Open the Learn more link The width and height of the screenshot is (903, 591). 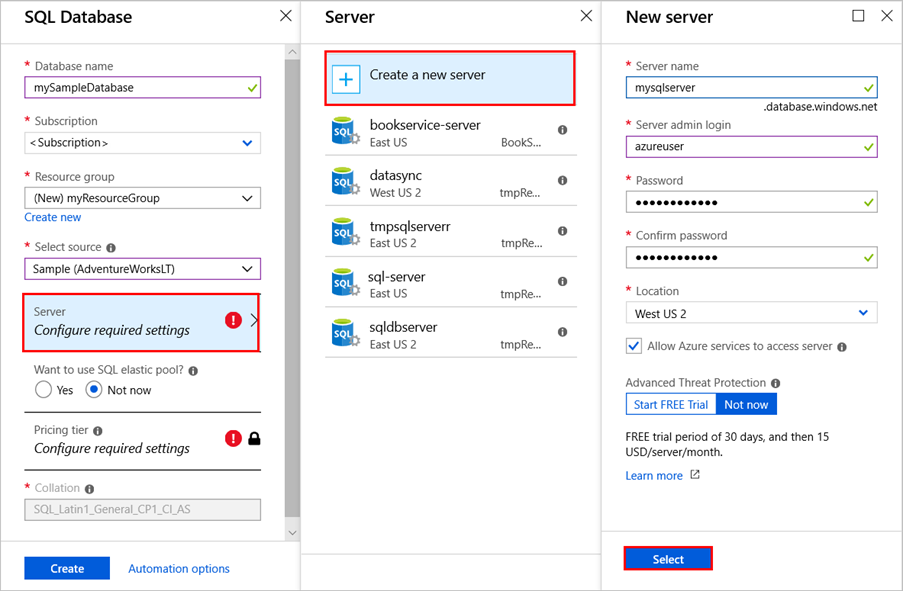(x=654, y=476)
